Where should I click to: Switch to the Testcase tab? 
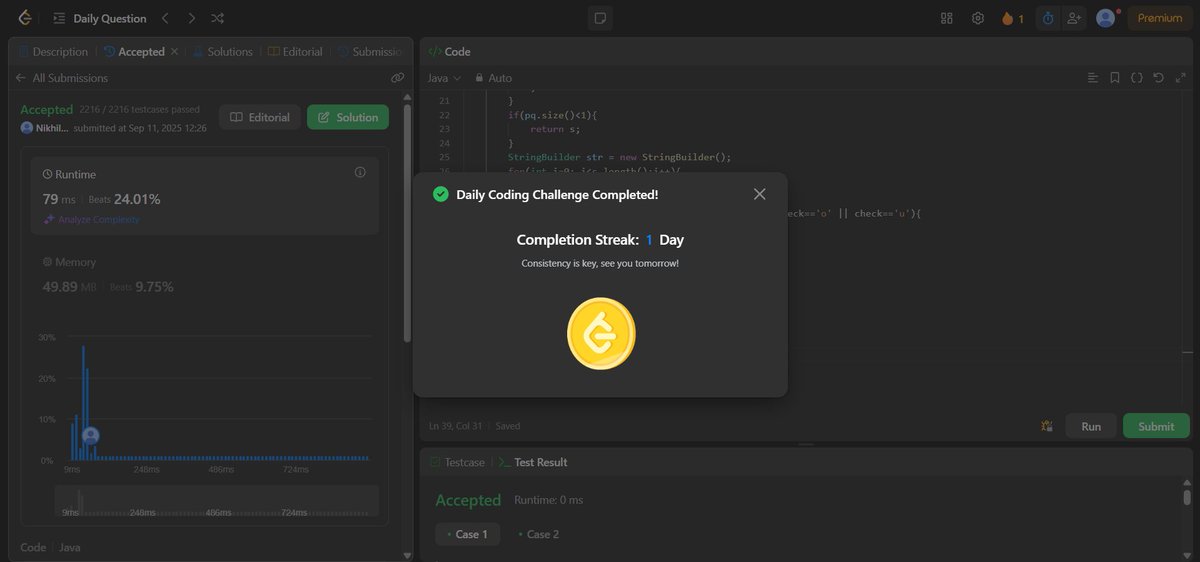tap(457, 462)
